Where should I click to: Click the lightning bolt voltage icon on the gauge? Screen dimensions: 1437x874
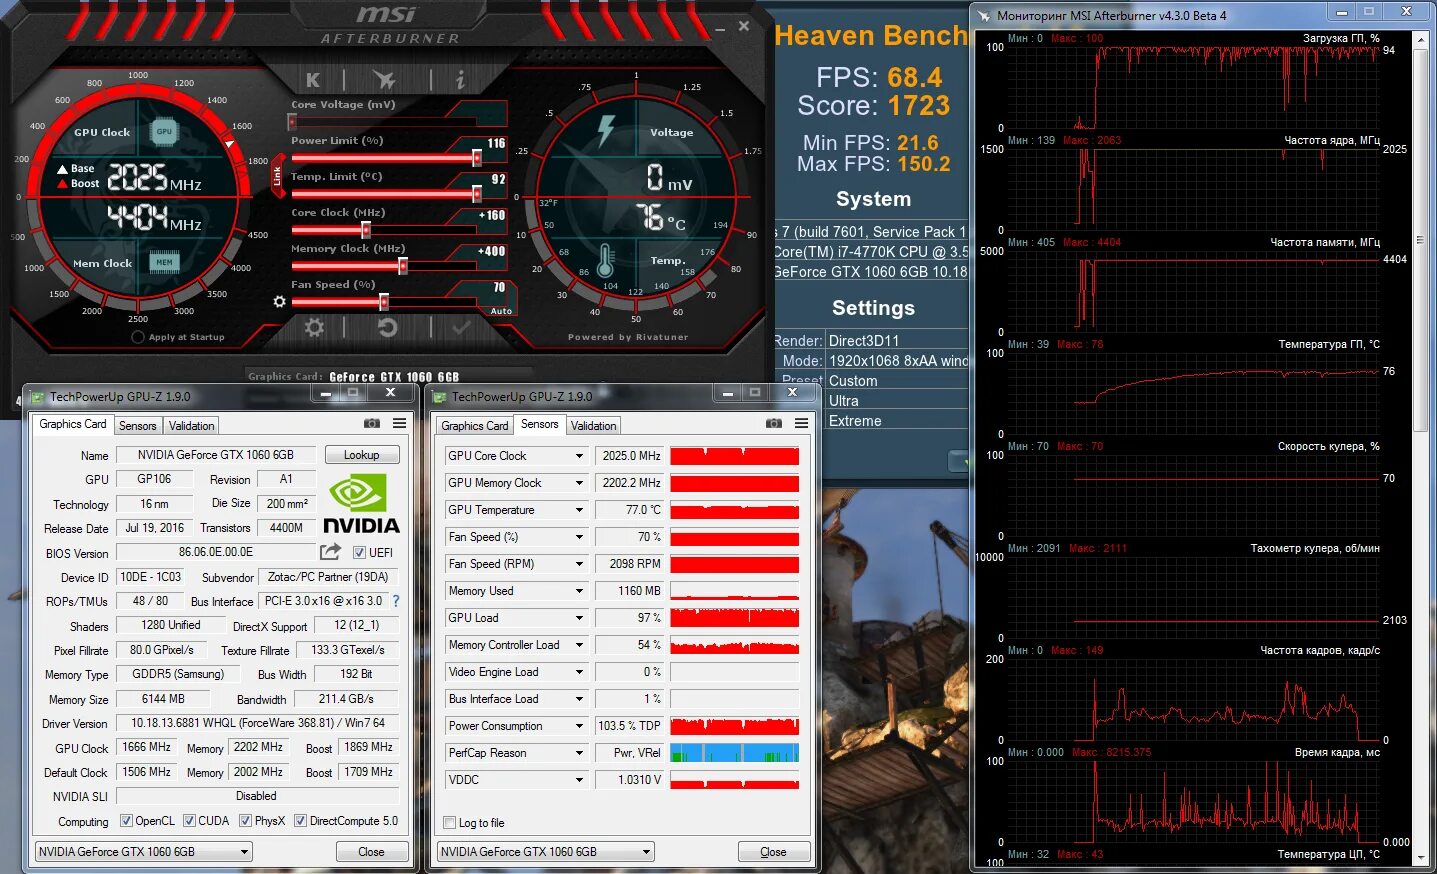(x=606, y=131)
